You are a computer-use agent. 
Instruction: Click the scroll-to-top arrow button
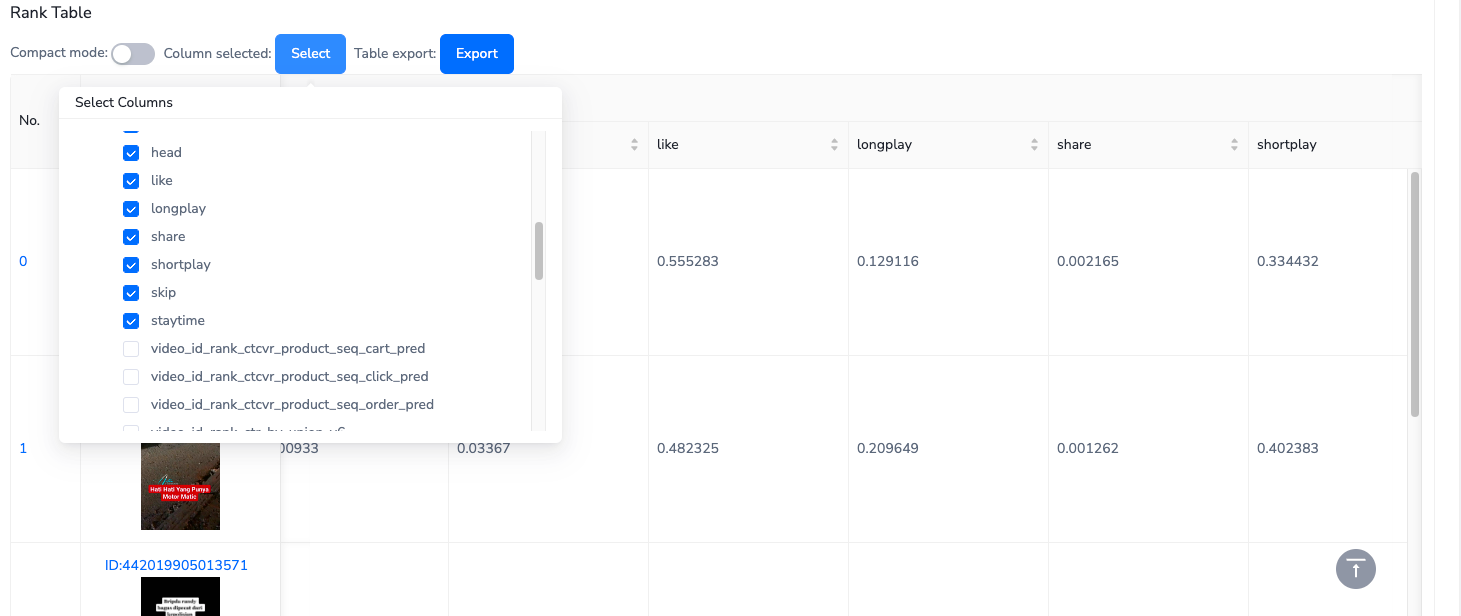[1355, 569]
